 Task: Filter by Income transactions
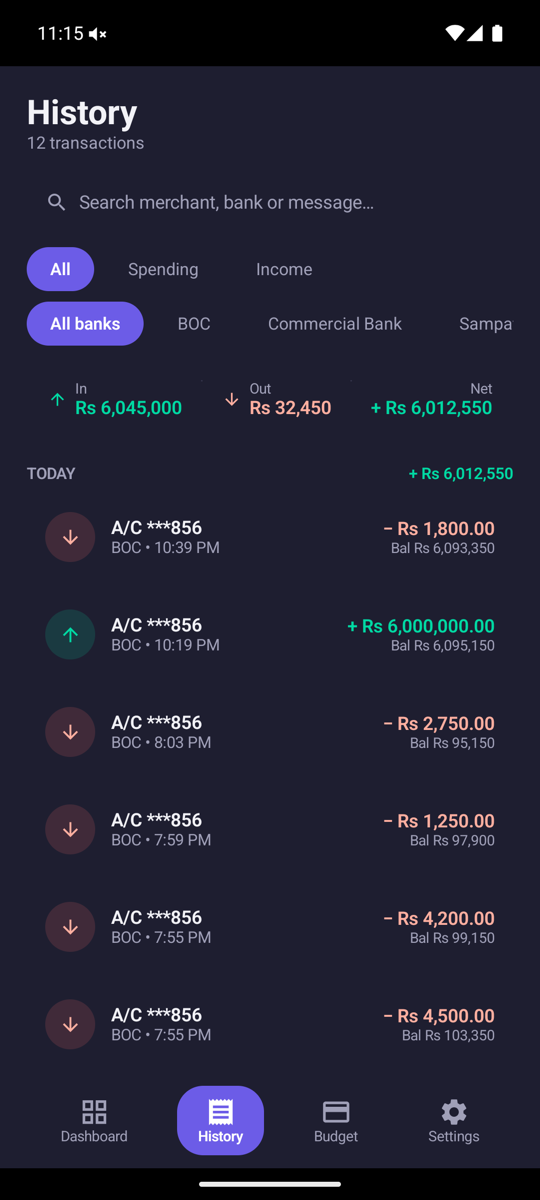284,269
